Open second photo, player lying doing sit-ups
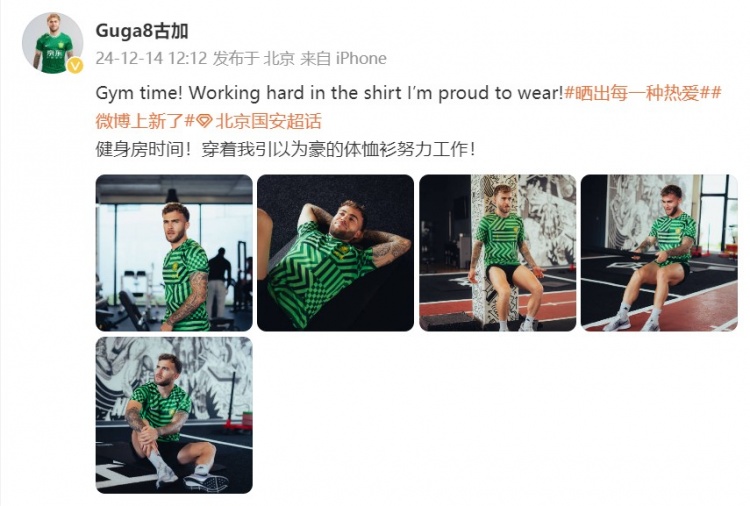 (x=335, y=253)
